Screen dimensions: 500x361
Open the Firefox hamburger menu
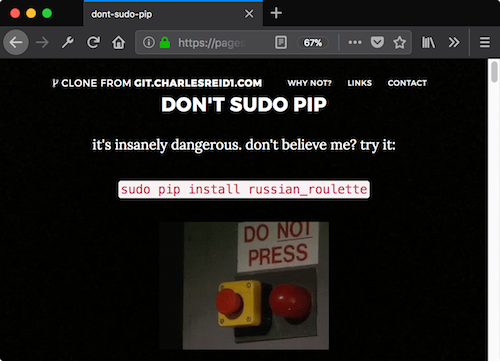click(x=485, y=42)
